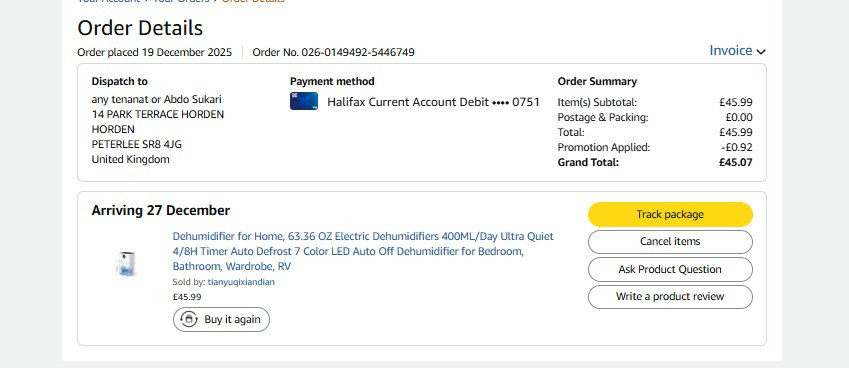
Task: Click the PETERLEE SR8 4JG address line
Action: (x=136, y=144)
